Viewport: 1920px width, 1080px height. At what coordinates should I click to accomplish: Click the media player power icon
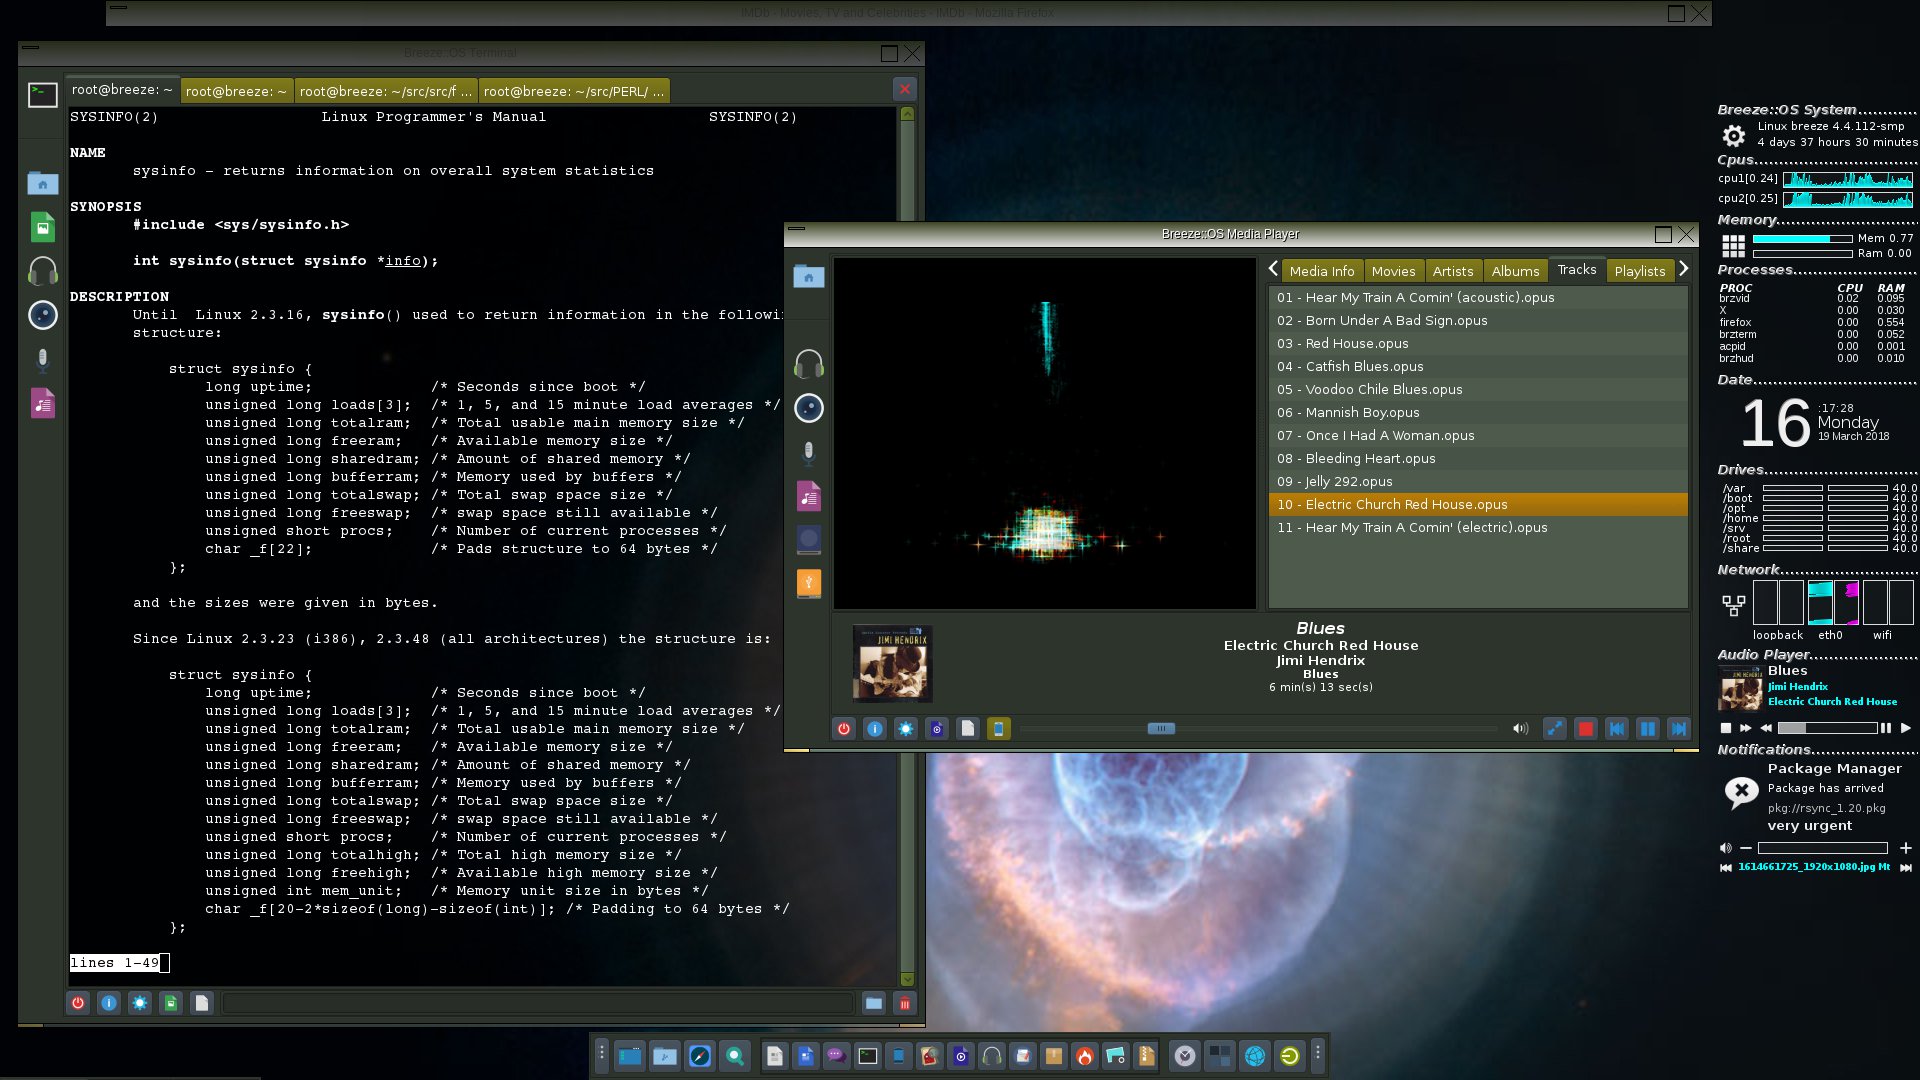843,729
